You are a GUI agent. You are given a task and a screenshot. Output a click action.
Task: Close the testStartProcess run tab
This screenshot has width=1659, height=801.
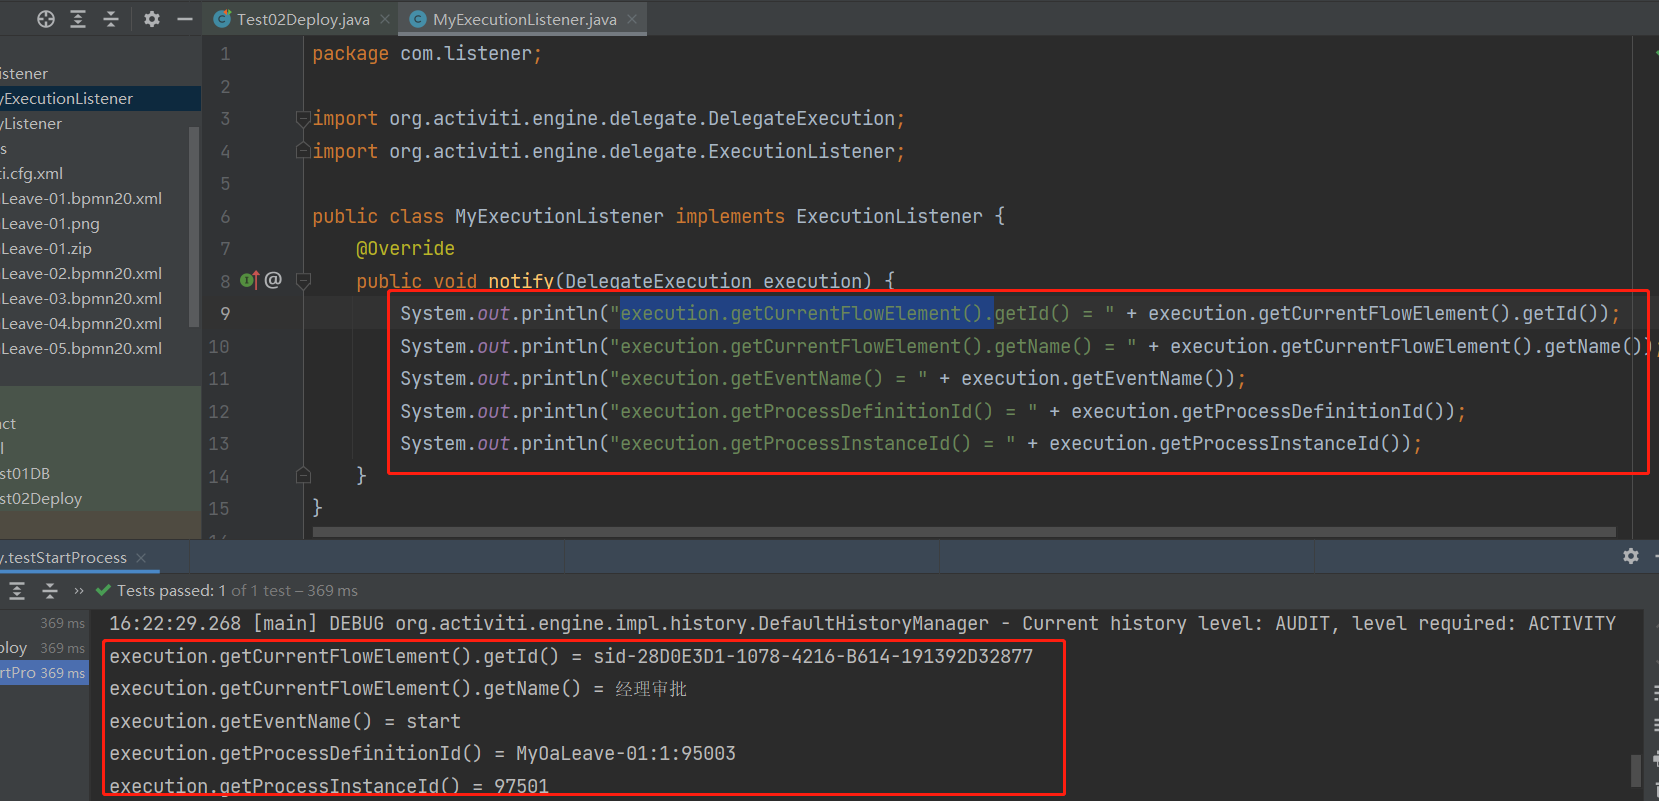click(x=141, y=557)
